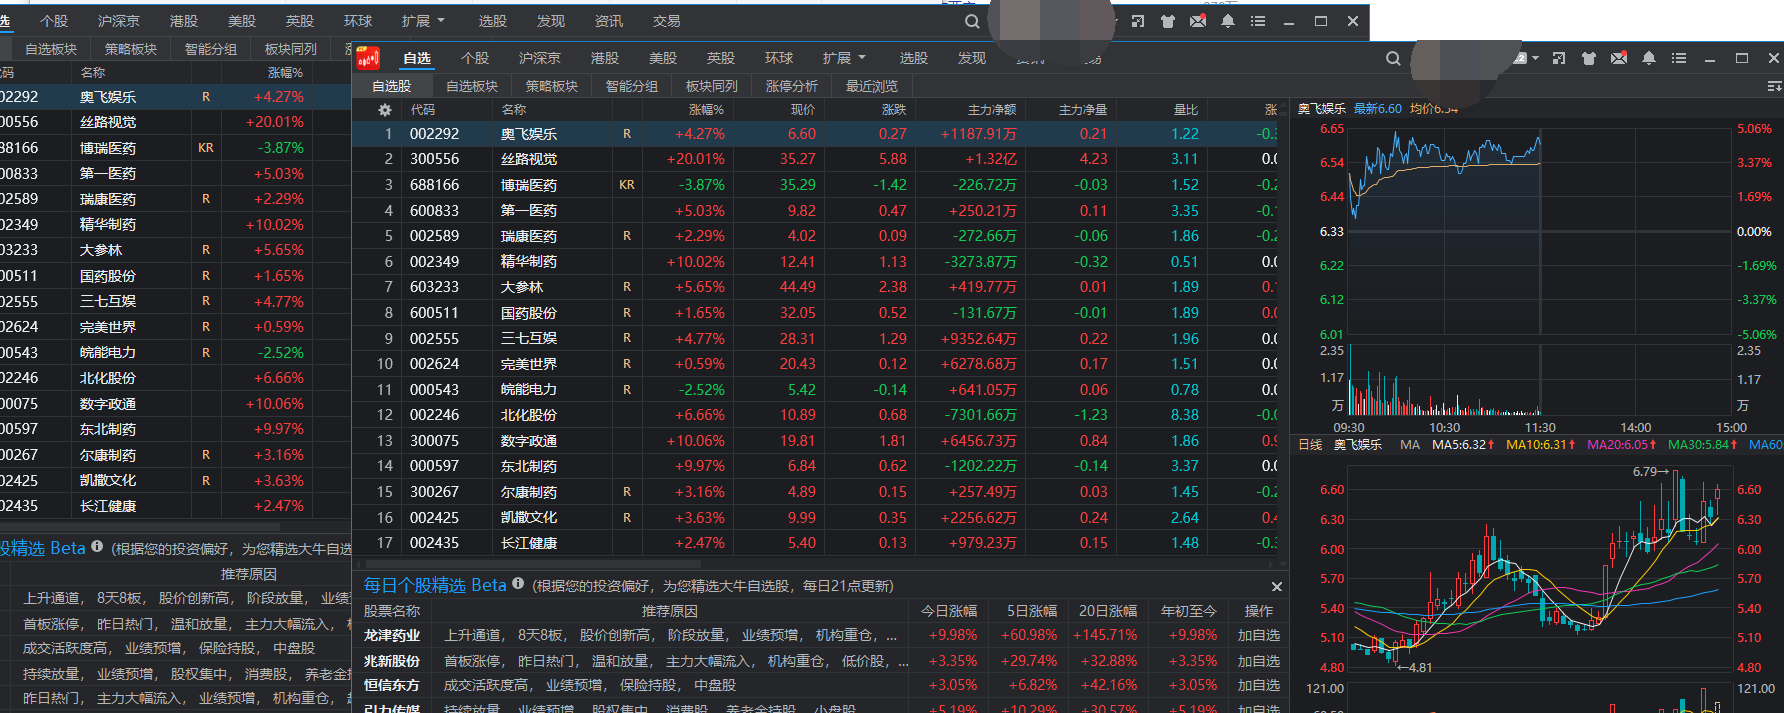Image resolution: width=1784 pixels, height=713 pixels.
Task: Open the column sort menu icon at right of sub-tabs
Action: pyautogui.click(x=1774, y=86)
